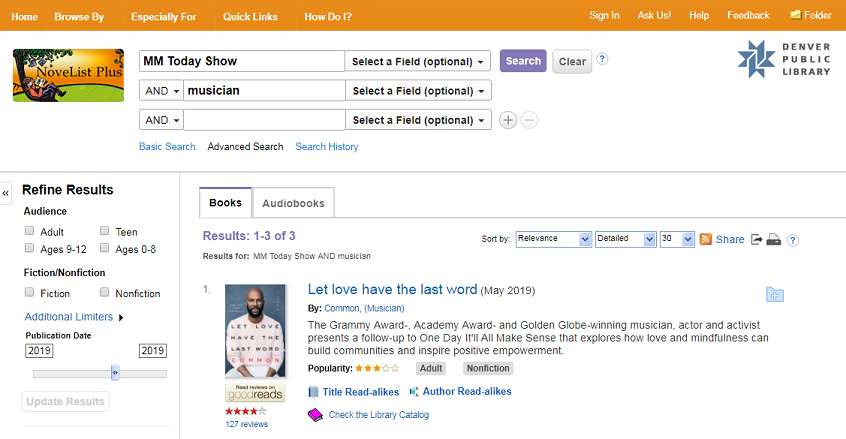The height and width of the screenshot is (439, 846).
Task: Enable the Teen audience filter
Action: 105,232
